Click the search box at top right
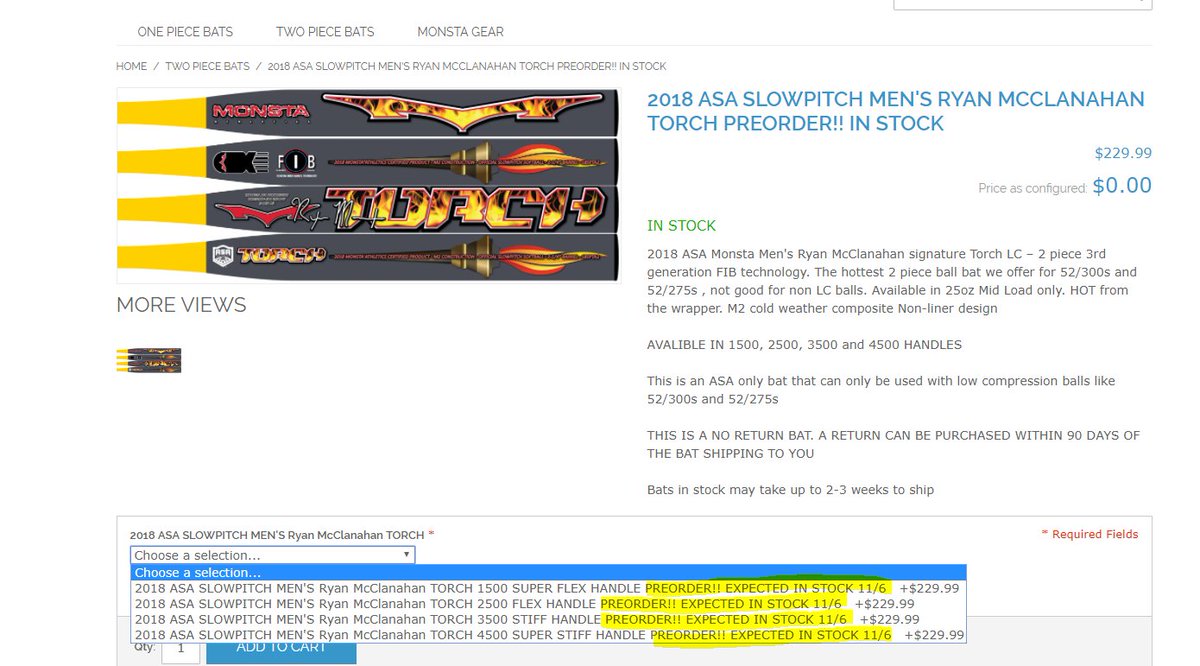 coord(1022,4)
